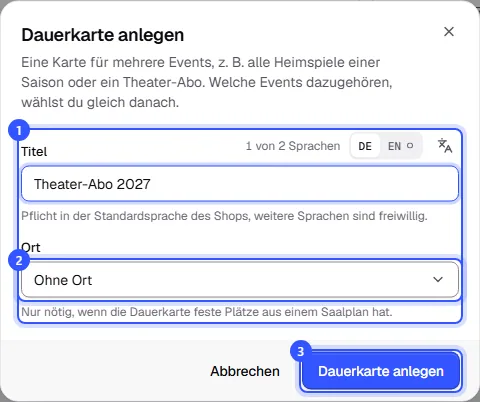480x402 pixels.
Task: Click the Titel field label
Action: point(34,152)
